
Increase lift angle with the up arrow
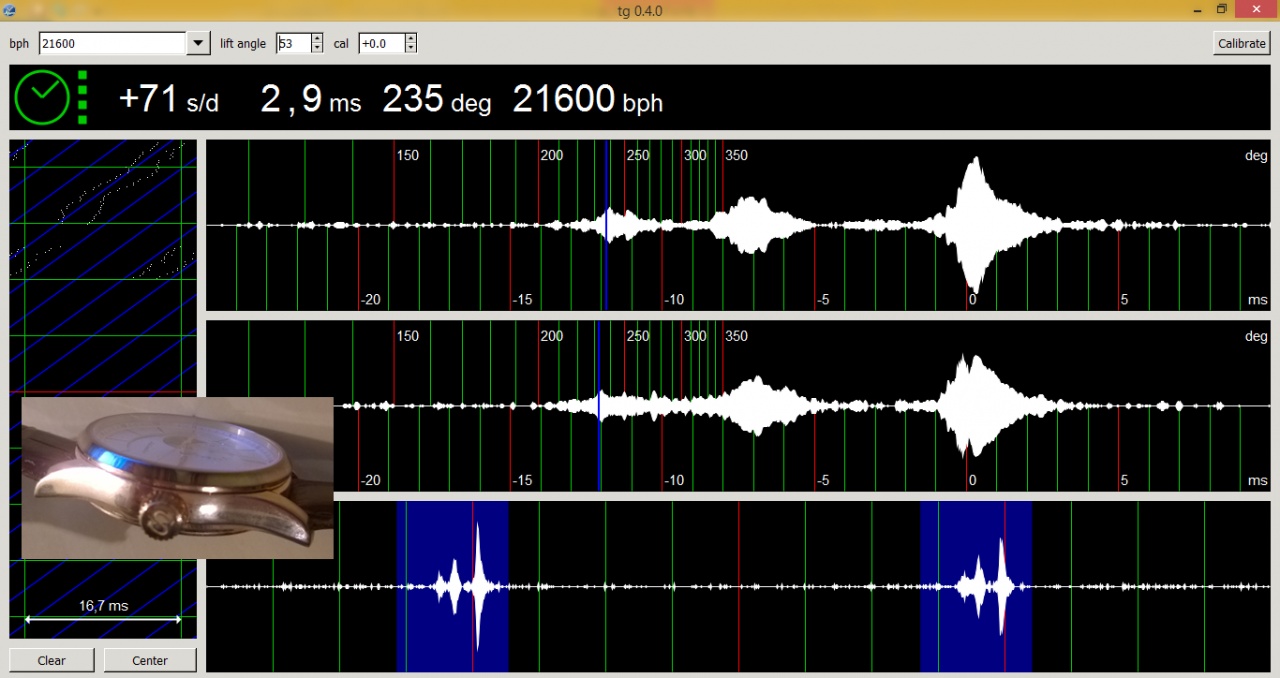click(x=317, y=39)
